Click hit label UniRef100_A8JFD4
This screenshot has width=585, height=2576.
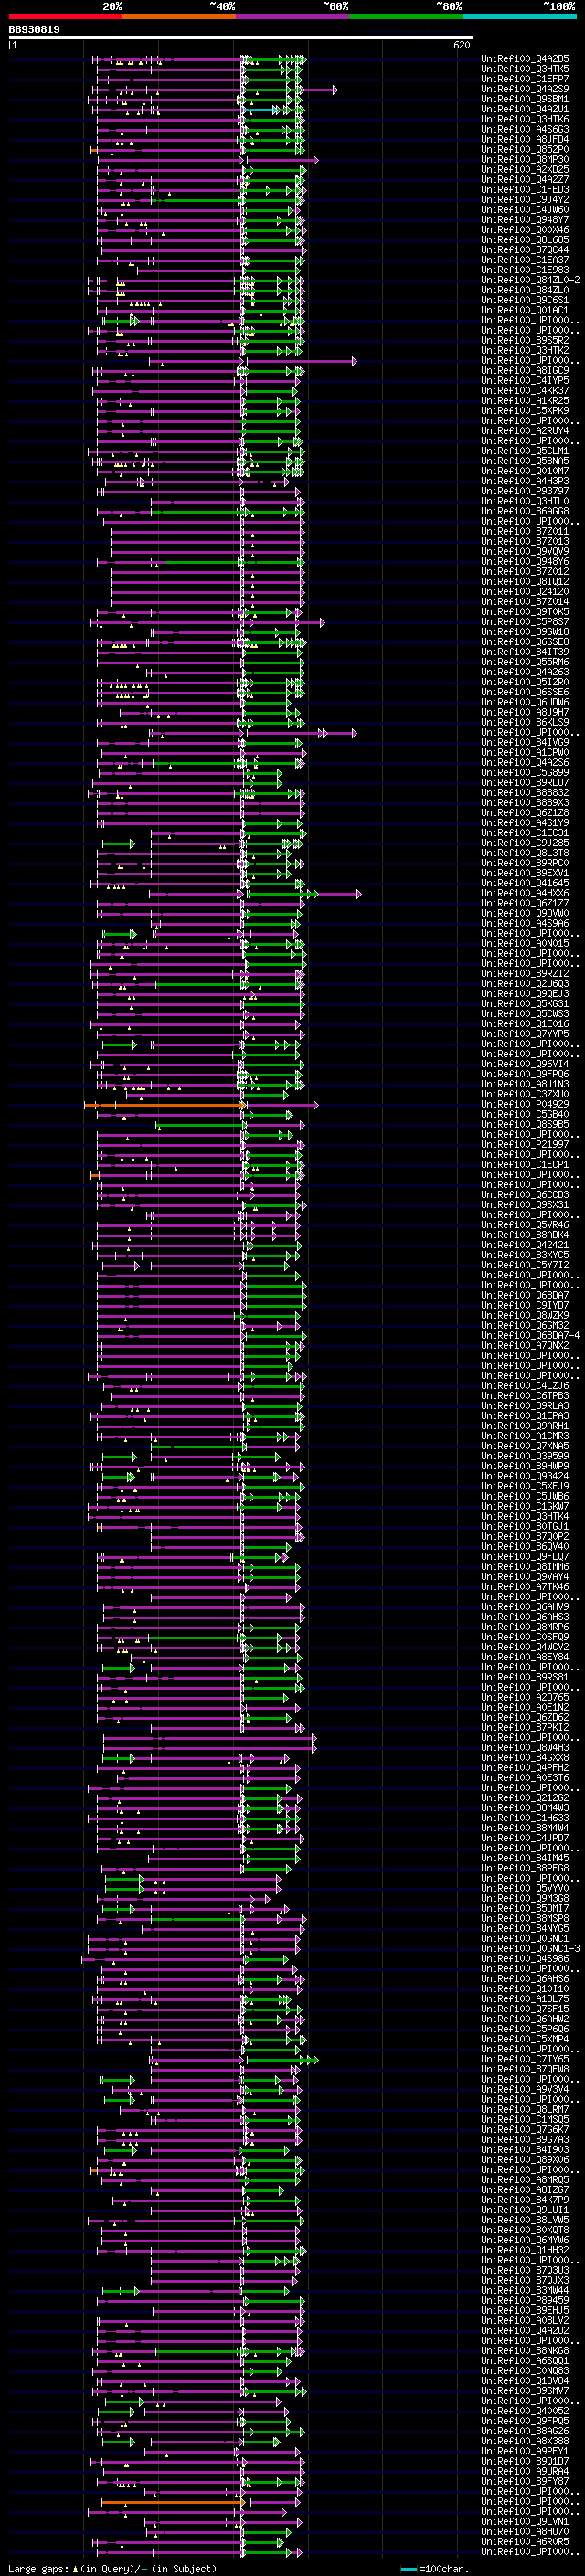click(525, 139)
